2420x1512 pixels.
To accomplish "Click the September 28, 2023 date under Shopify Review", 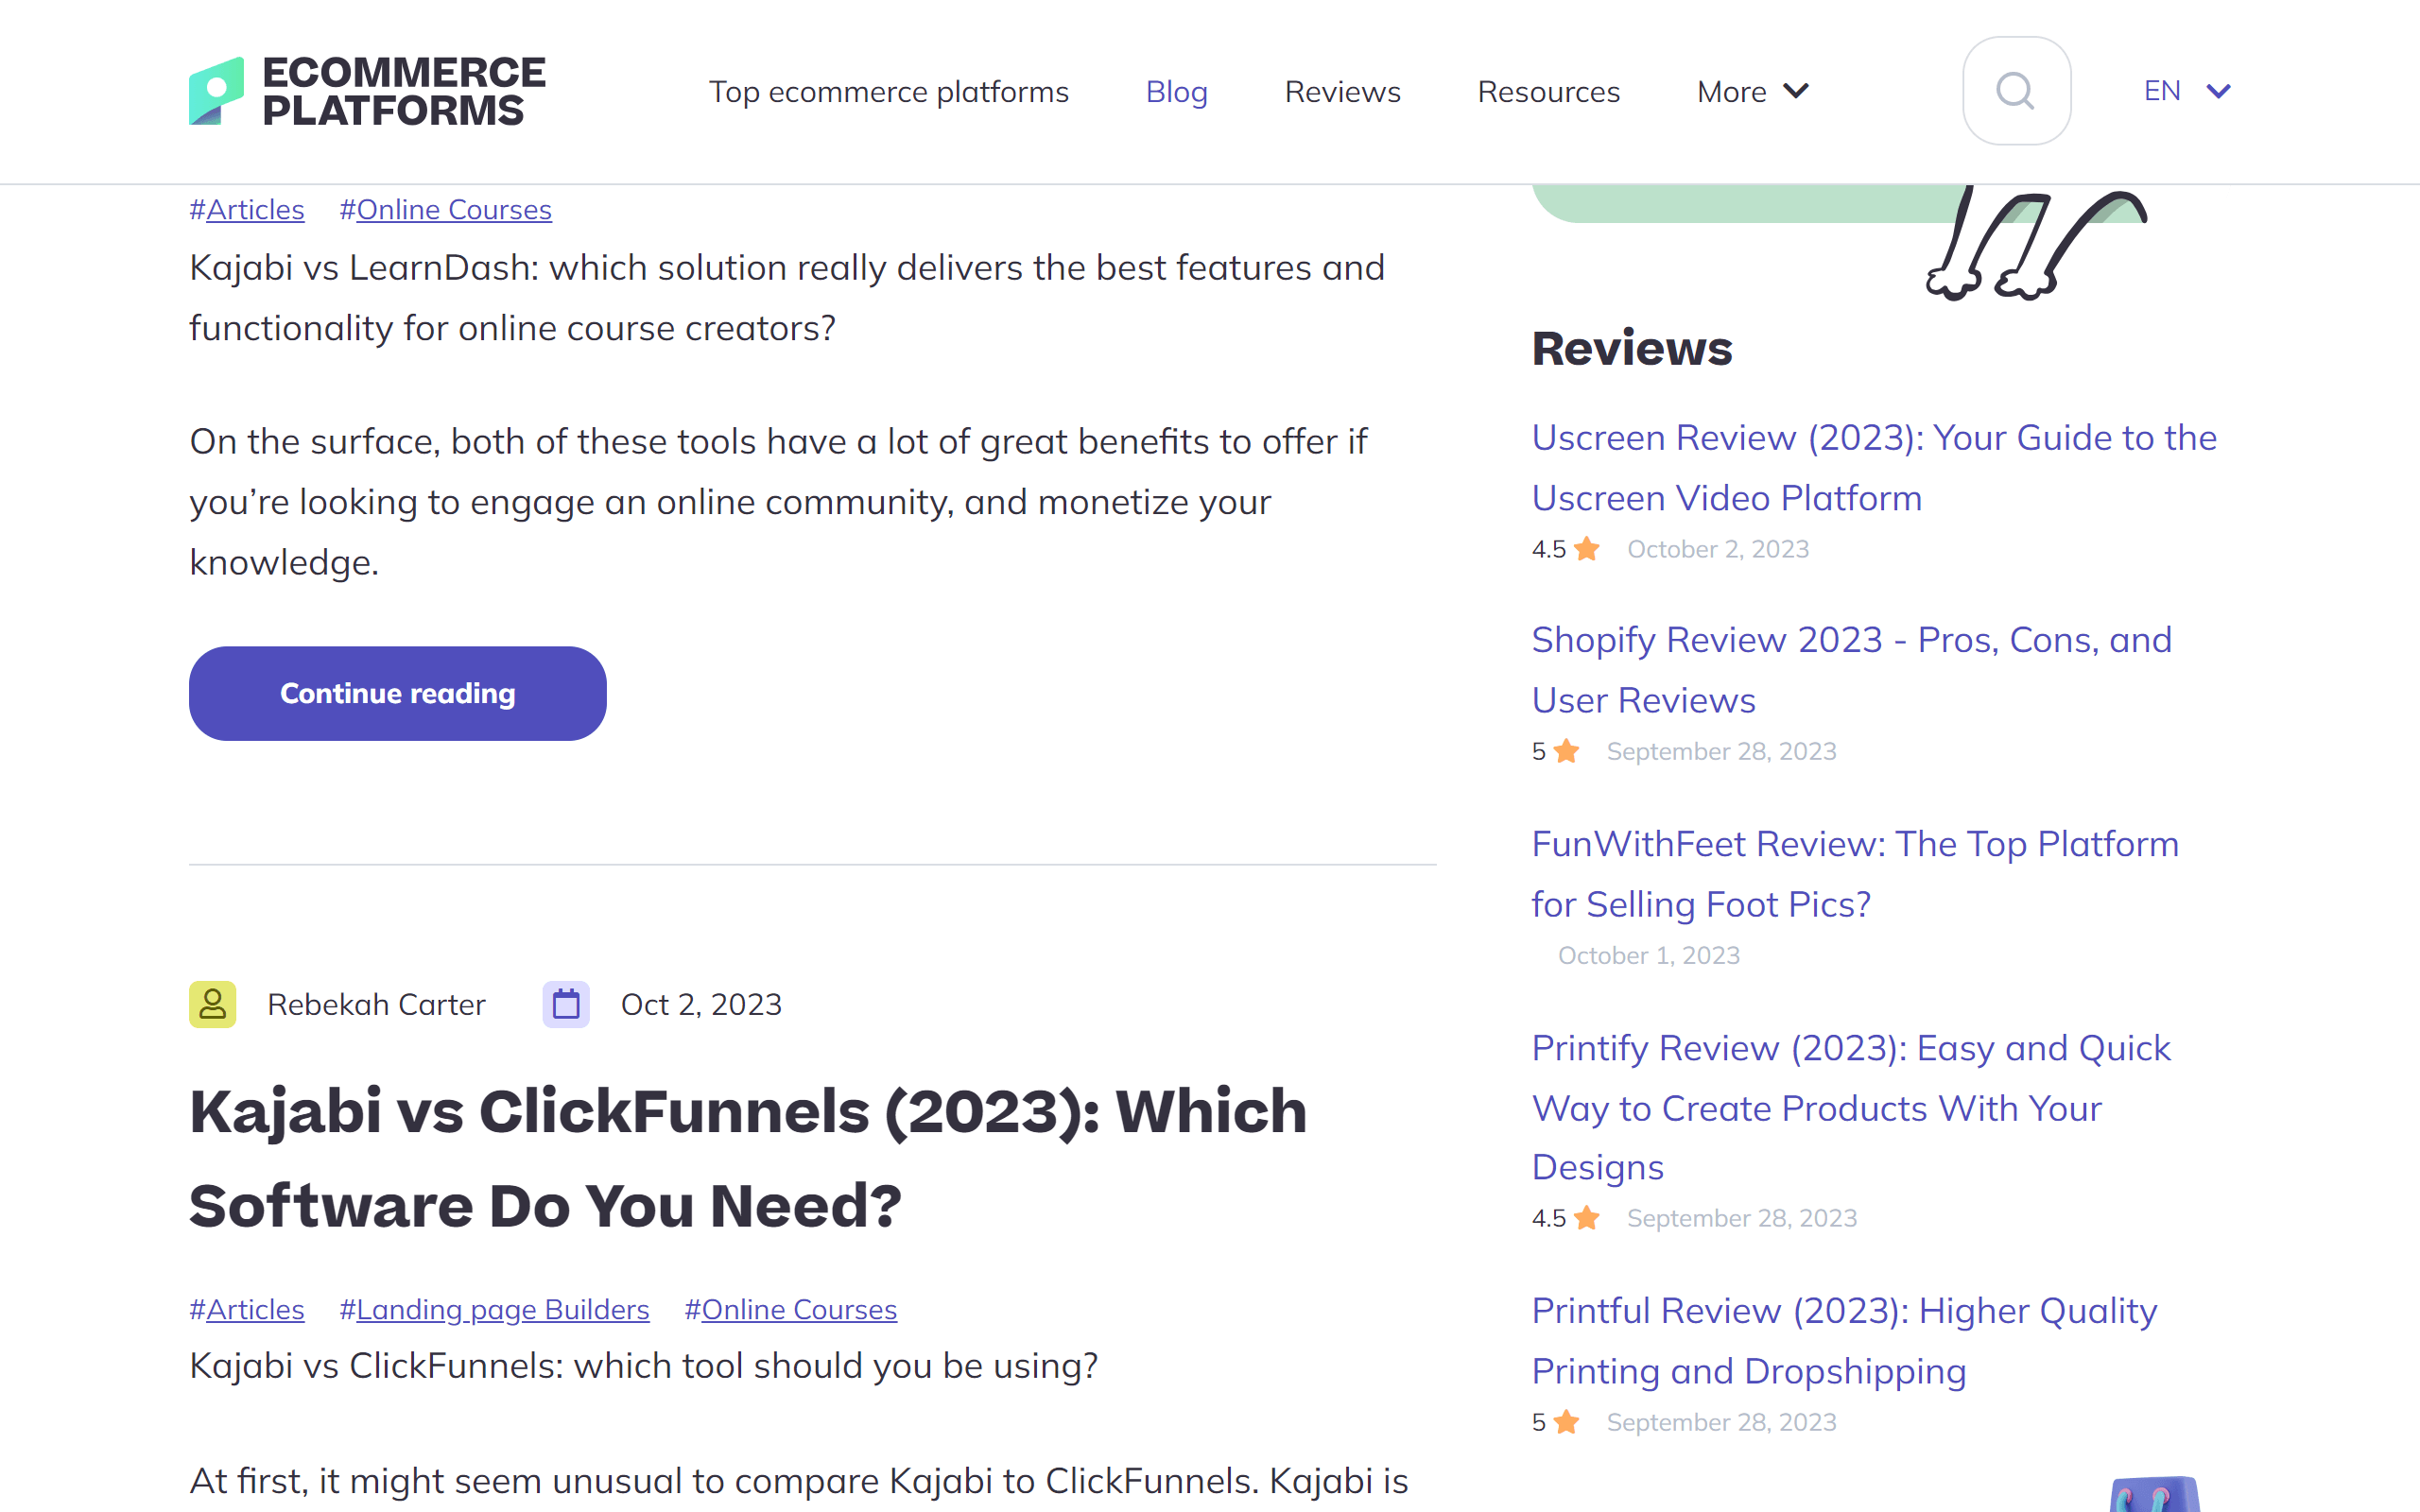I will point(1722,751).
